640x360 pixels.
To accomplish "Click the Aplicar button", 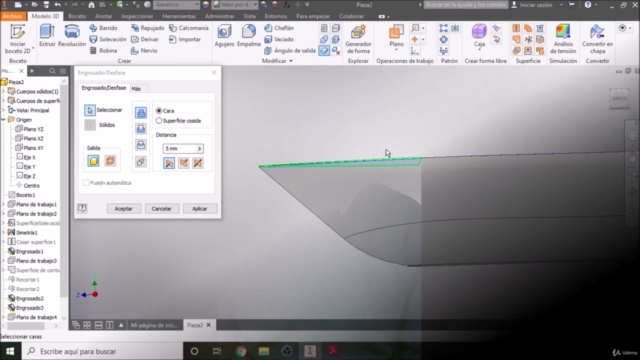I will click(200, 209).
